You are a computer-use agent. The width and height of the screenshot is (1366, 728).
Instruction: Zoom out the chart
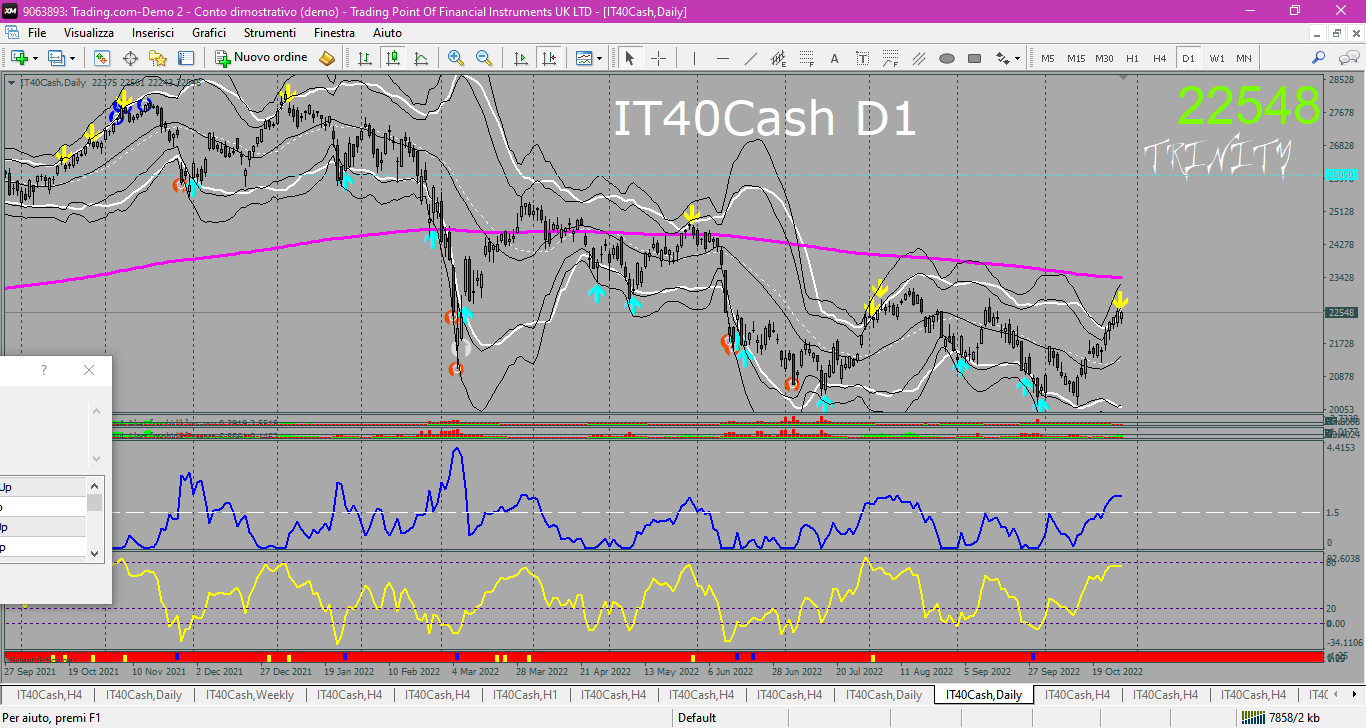(x=484, y=58)
